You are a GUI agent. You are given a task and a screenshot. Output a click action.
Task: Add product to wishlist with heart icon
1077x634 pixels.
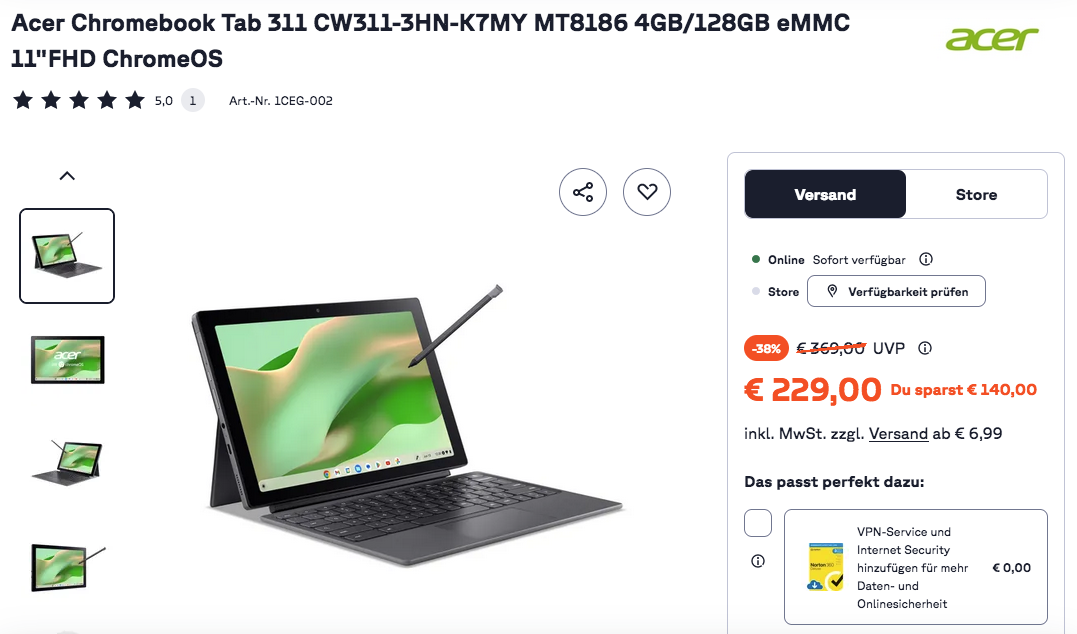pos(646,192)
